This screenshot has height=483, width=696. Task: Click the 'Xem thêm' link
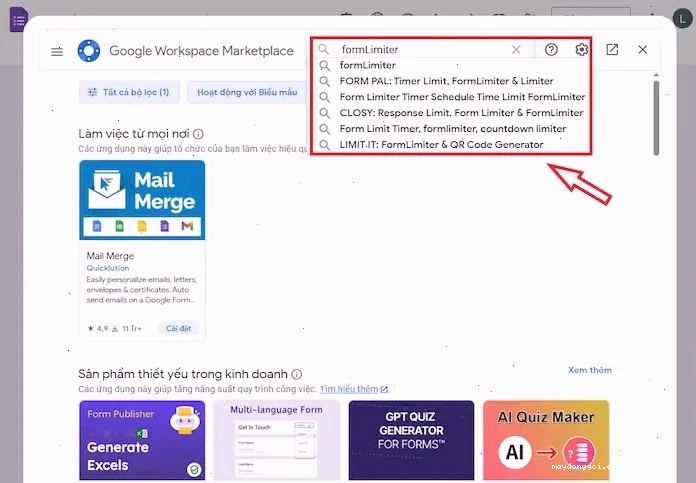pos(590,370)
